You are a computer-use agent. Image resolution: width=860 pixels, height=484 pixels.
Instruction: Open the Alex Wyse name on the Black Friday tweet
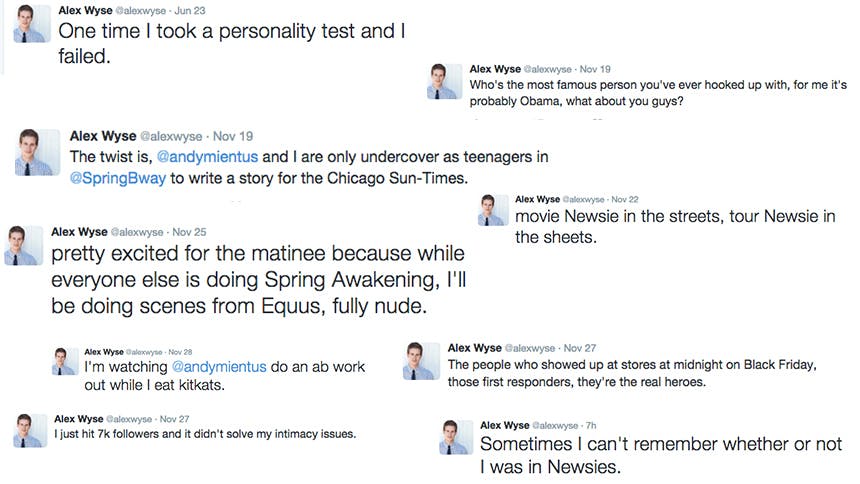[x=474, y=348]
